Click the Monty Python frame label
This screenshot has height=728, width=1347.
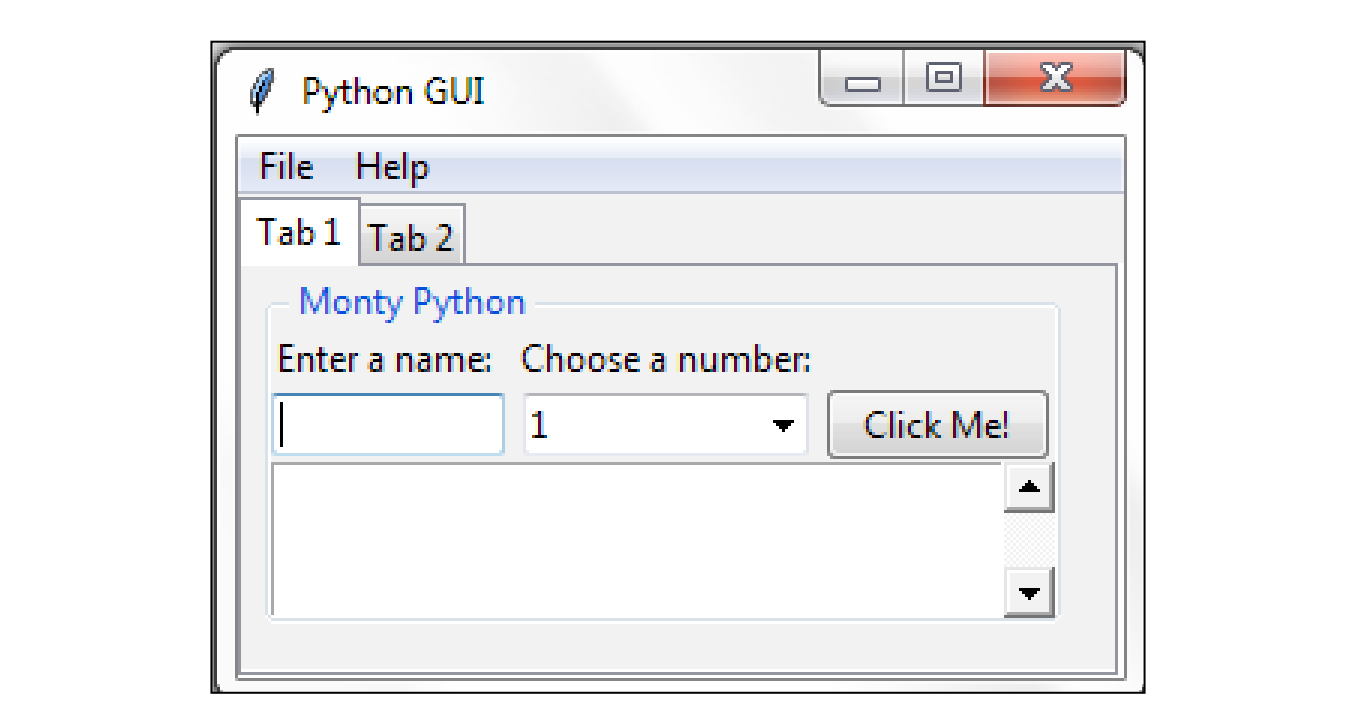[413, 302]
